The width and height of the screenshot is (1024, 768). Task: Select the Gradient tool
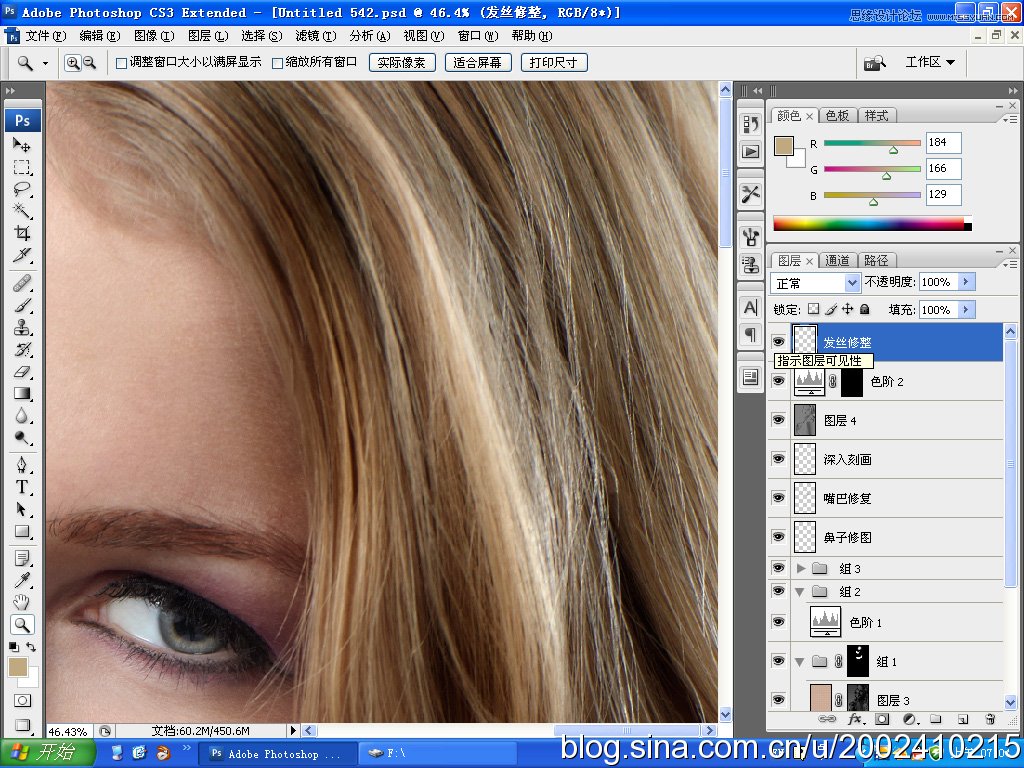pos(22,394)
